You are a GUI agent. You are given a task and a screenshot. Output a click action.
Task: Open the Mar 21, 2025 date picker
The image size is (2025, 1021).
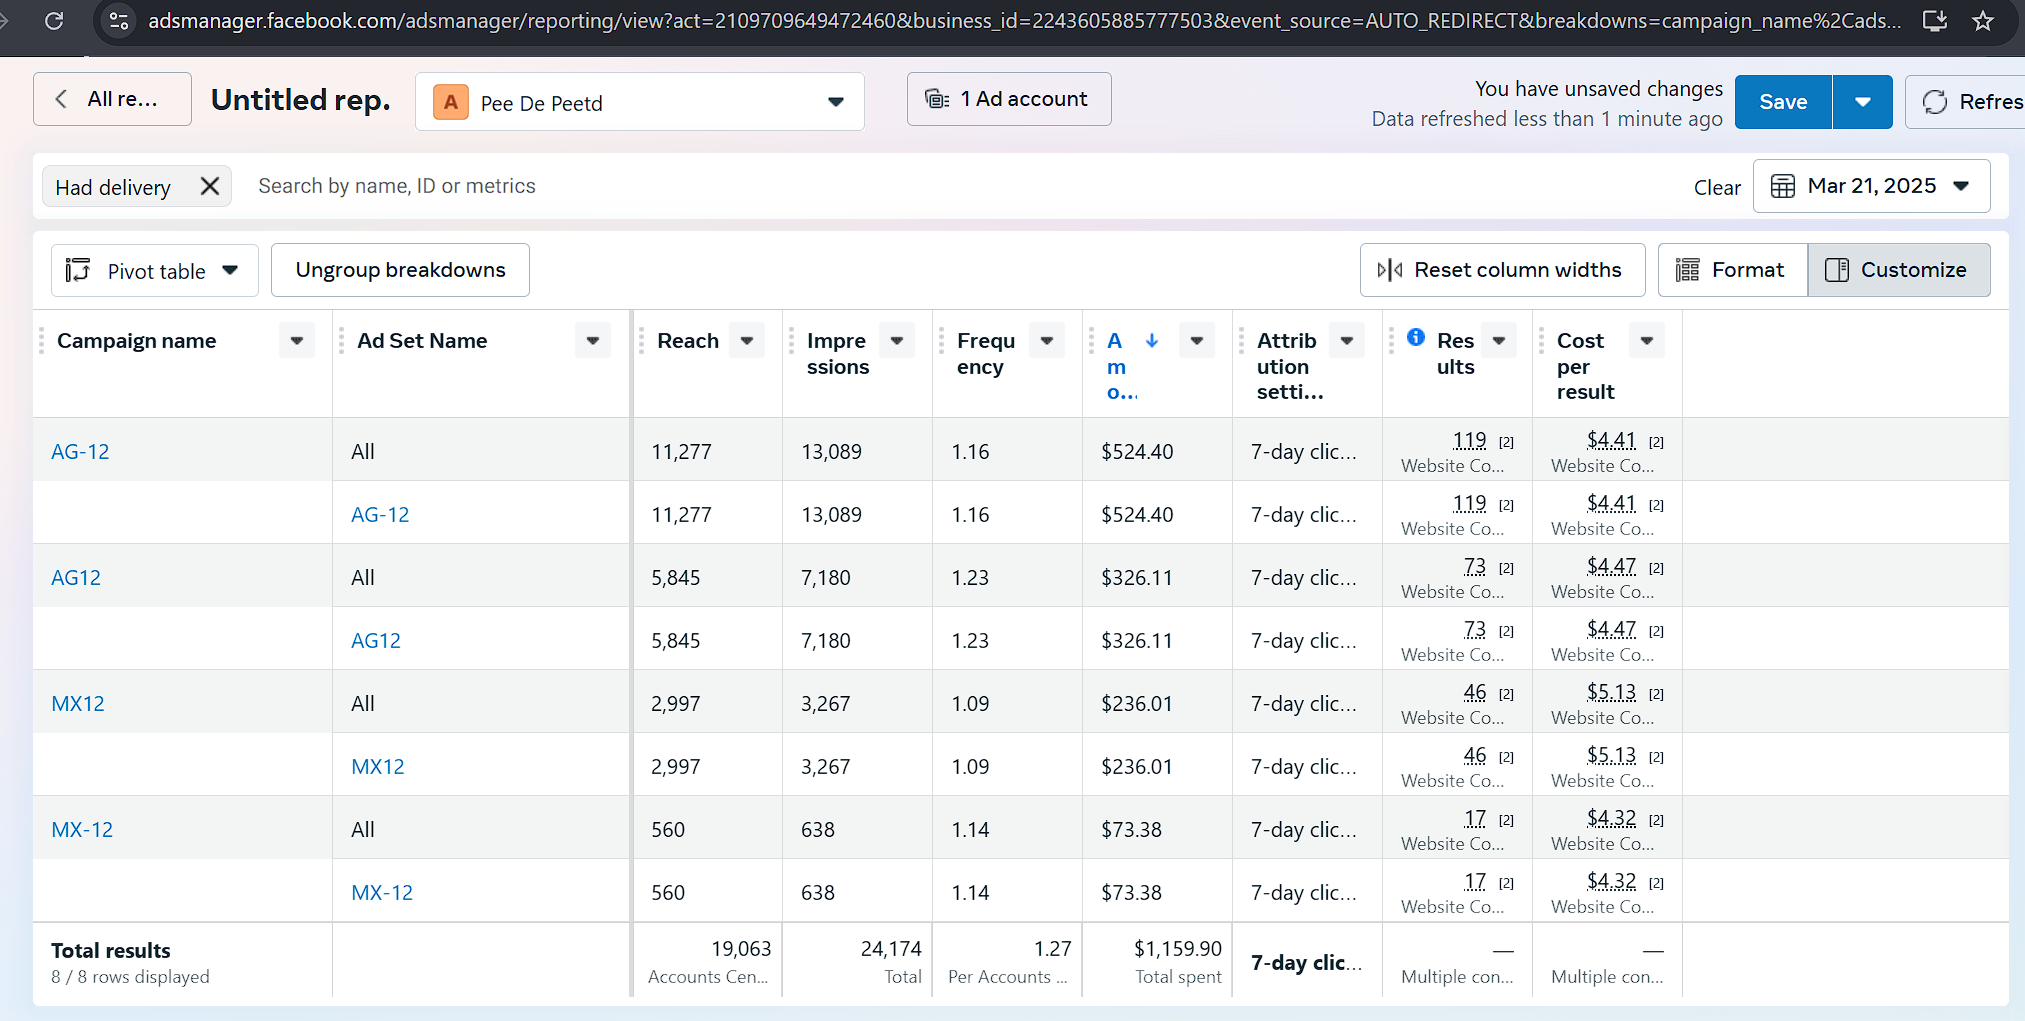(x=1871, y=186)
